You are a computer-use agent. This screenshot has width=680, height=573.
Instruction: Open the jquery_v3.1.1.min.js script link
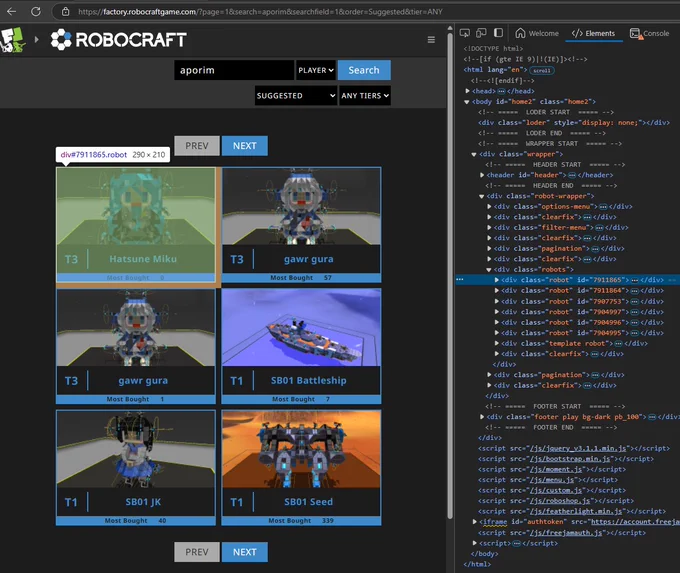pos(577,449)
